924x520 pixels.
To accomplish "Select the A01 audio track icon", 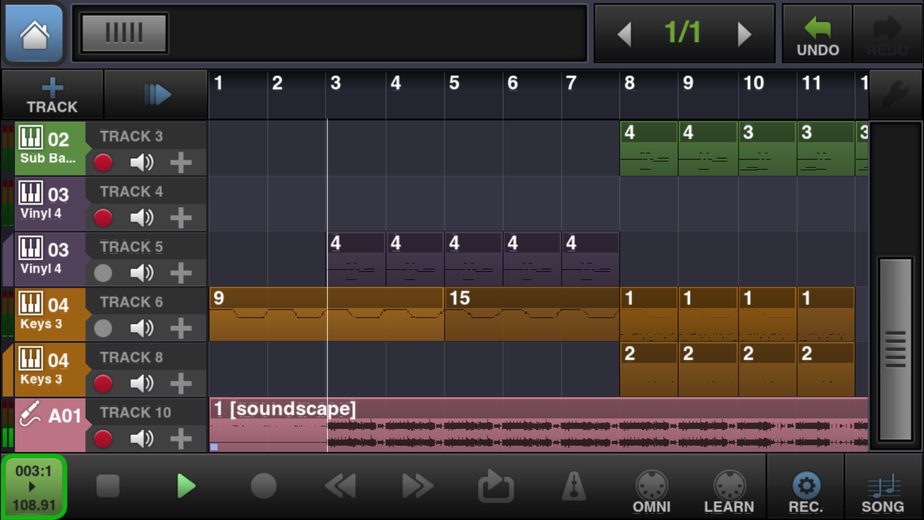I will pyautogui.click(x=50, y=424).
